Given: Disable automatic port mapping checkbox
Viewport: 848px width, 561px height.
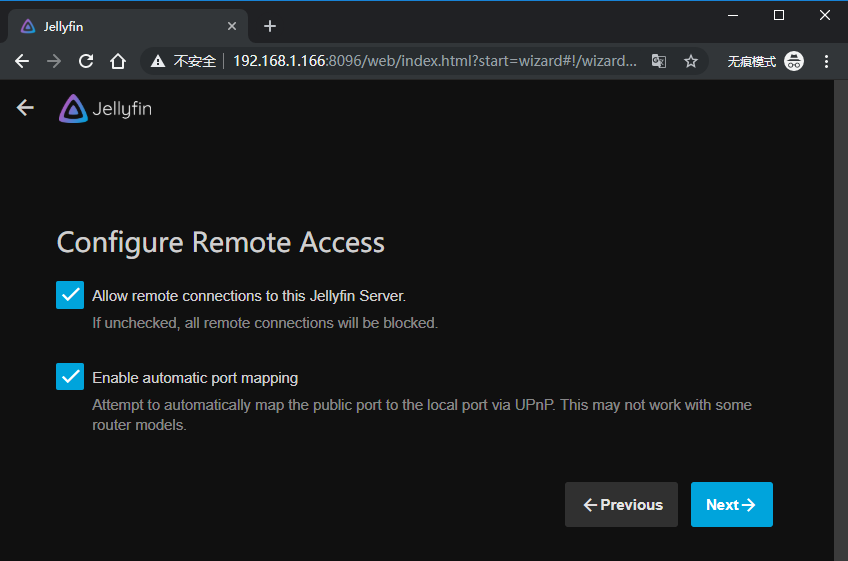Looking at the screenshot, I should click(70, 377).
